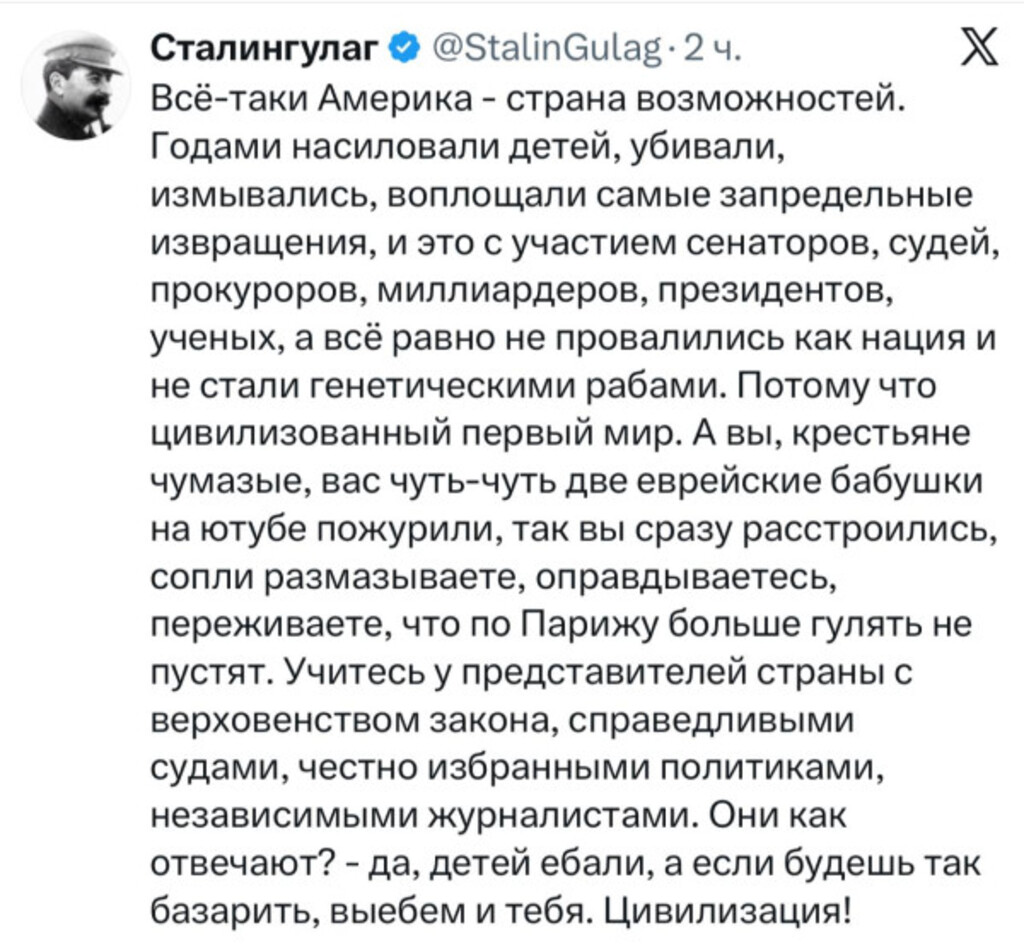
Task: Click the blue verified badge
Action: 403,47
